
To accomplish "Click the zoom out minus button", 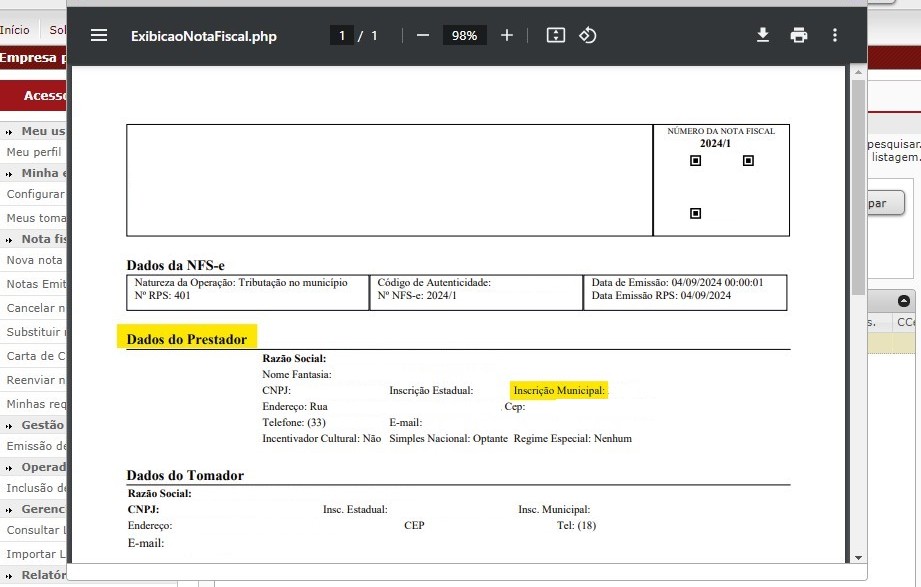I will tap(422, 35).
